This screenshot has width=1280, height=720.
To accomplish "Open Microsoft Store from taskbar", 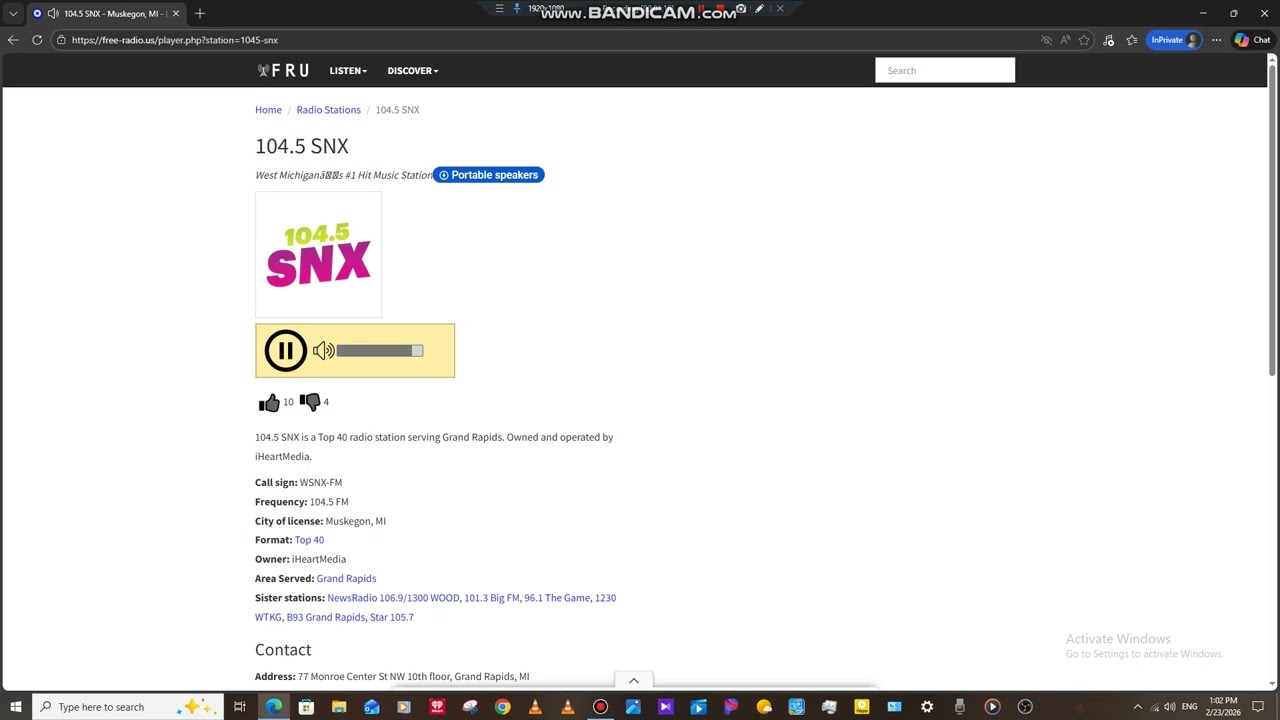I will (306, 707).
